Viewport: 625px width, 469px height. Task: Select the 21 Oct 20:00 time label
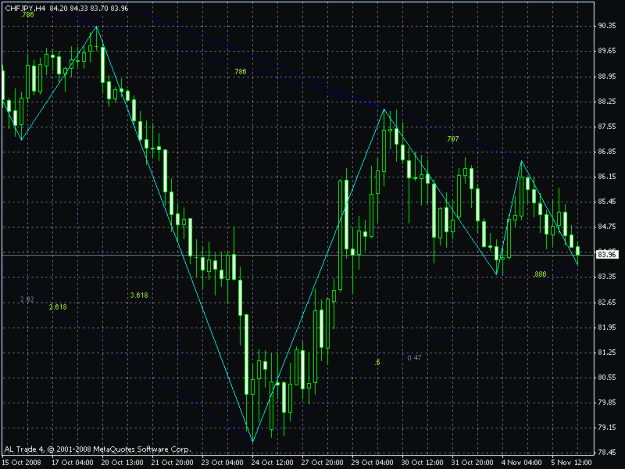pos(172,462)
